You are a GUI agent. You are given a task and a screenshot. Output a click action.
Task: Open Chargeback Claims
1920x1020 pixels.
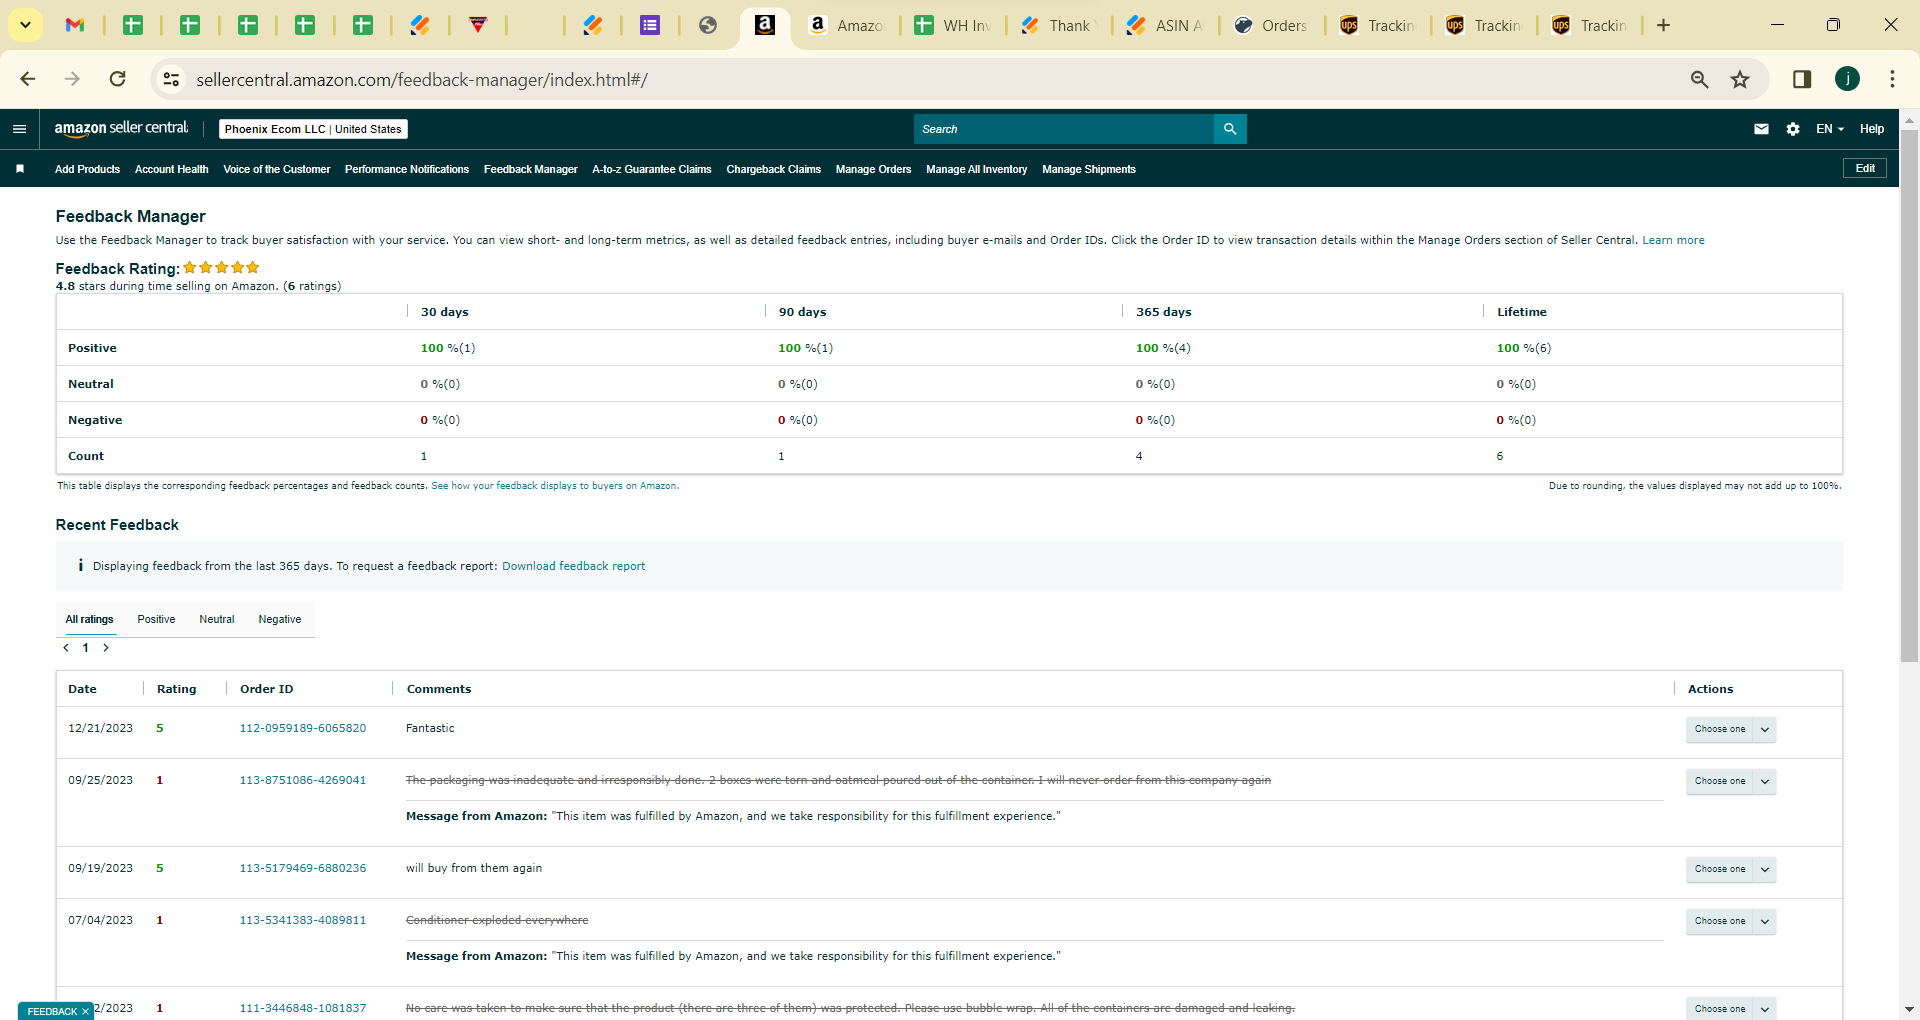[x=774, y=169]
